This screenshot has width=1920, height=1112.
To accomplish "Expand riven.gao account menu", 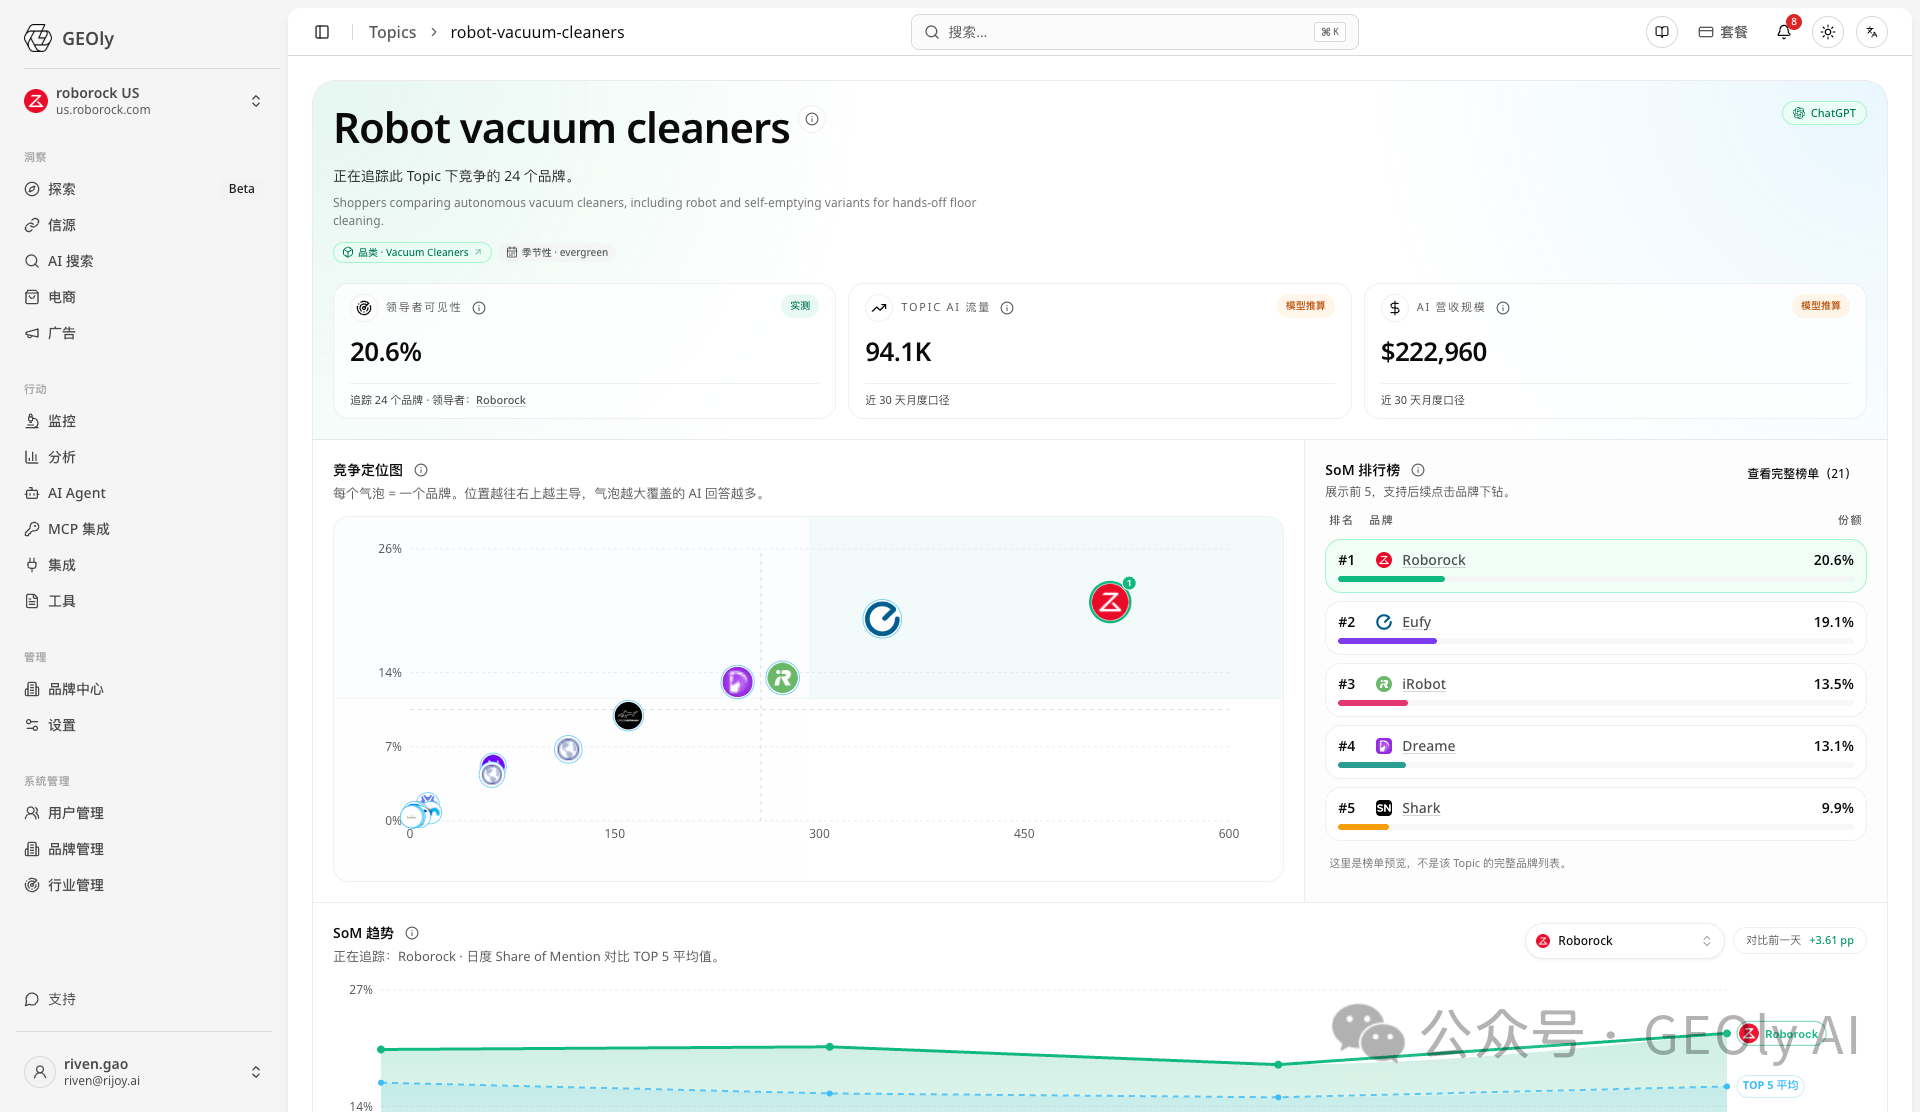I will [x=144, y=1072].
